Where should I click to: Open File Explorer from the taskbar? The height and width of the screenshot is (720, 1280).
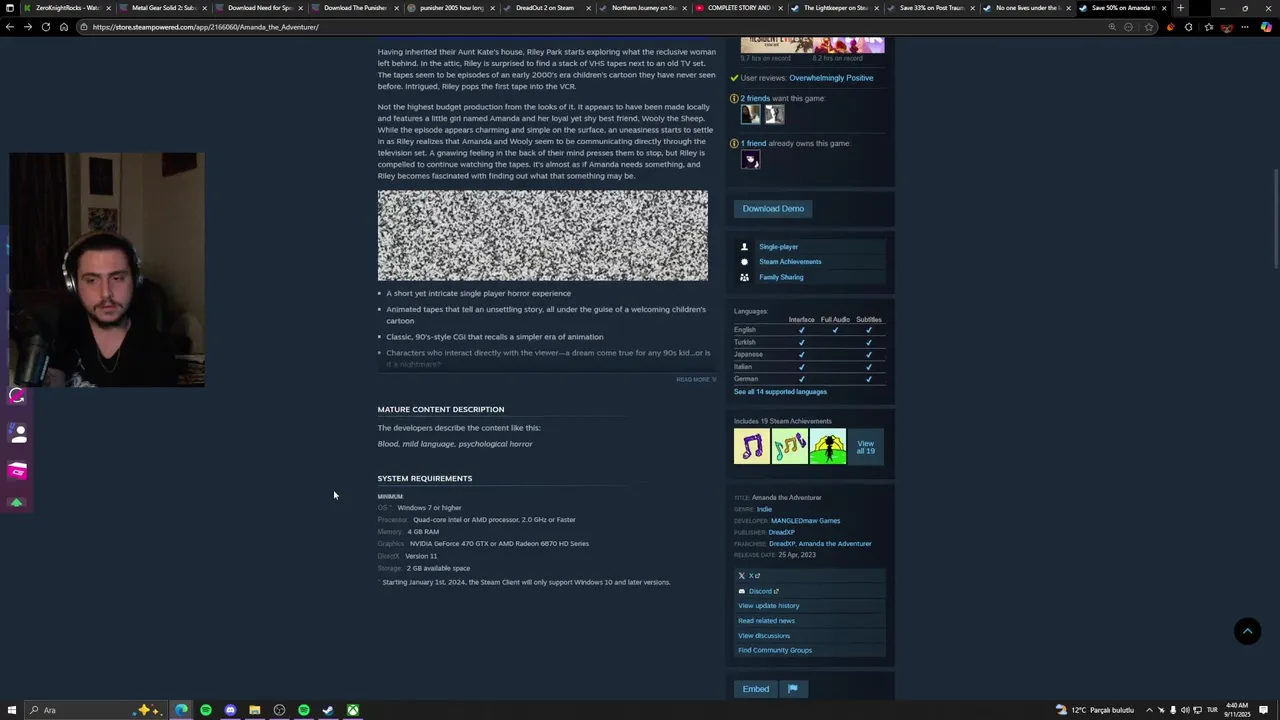[255, 710]
